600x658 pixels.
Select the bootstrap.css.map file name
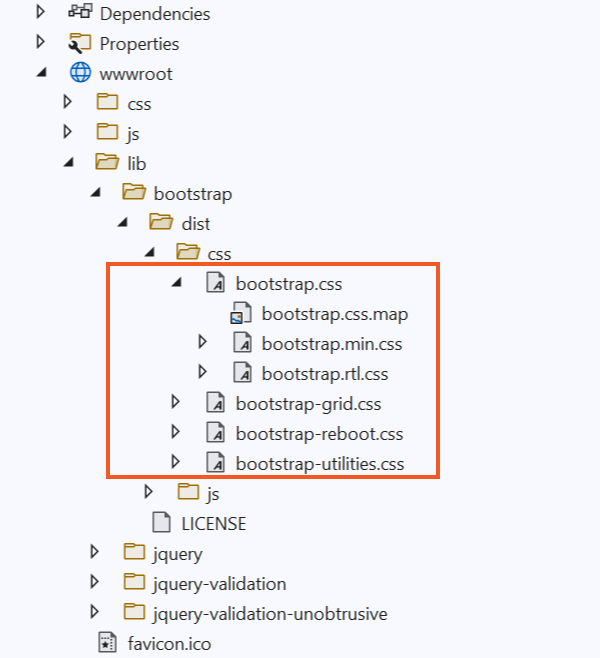coord(335,314)
